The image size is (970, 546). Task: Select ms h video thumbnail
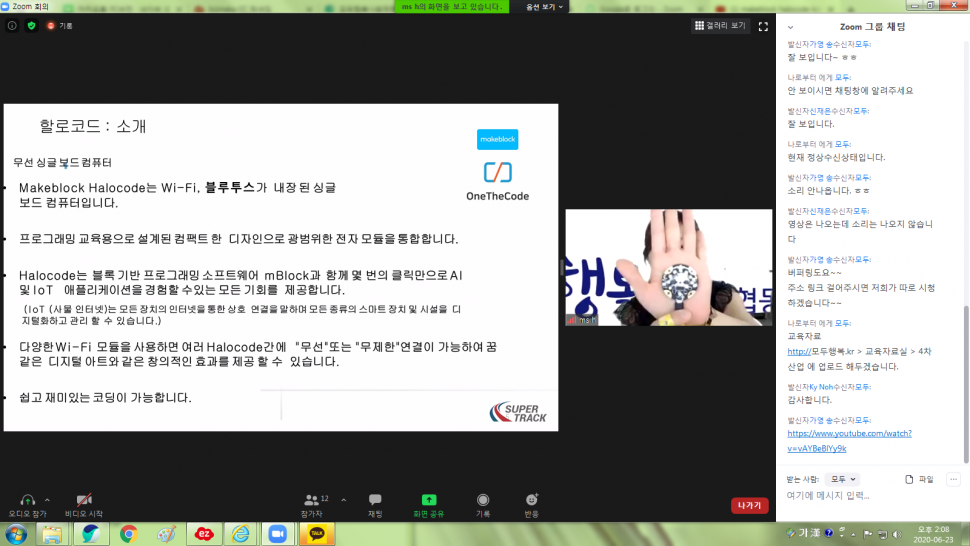pyautogui.click(x=668, y=267)
